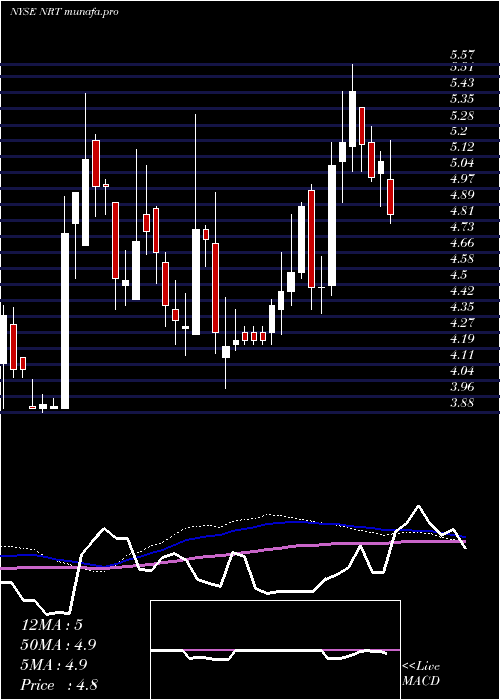
Task: Click the 5MA : 4.9 readout
Action: [x=55, y=665]
